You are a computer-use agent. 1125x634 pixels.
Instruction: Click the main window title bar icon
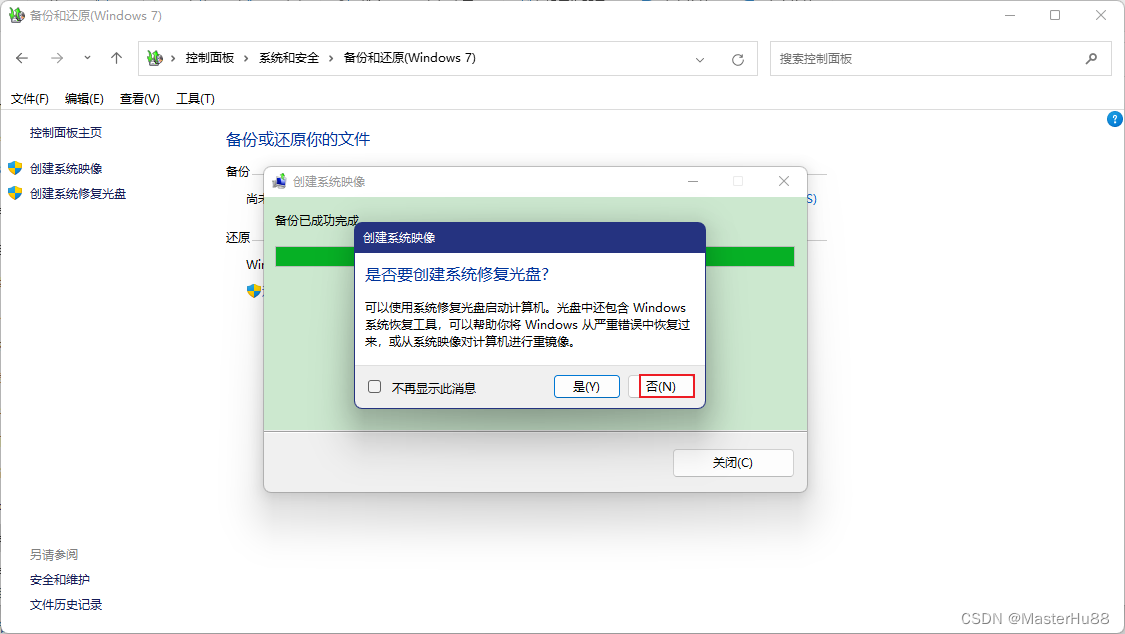pyautogui.click(x=16, y=15)
